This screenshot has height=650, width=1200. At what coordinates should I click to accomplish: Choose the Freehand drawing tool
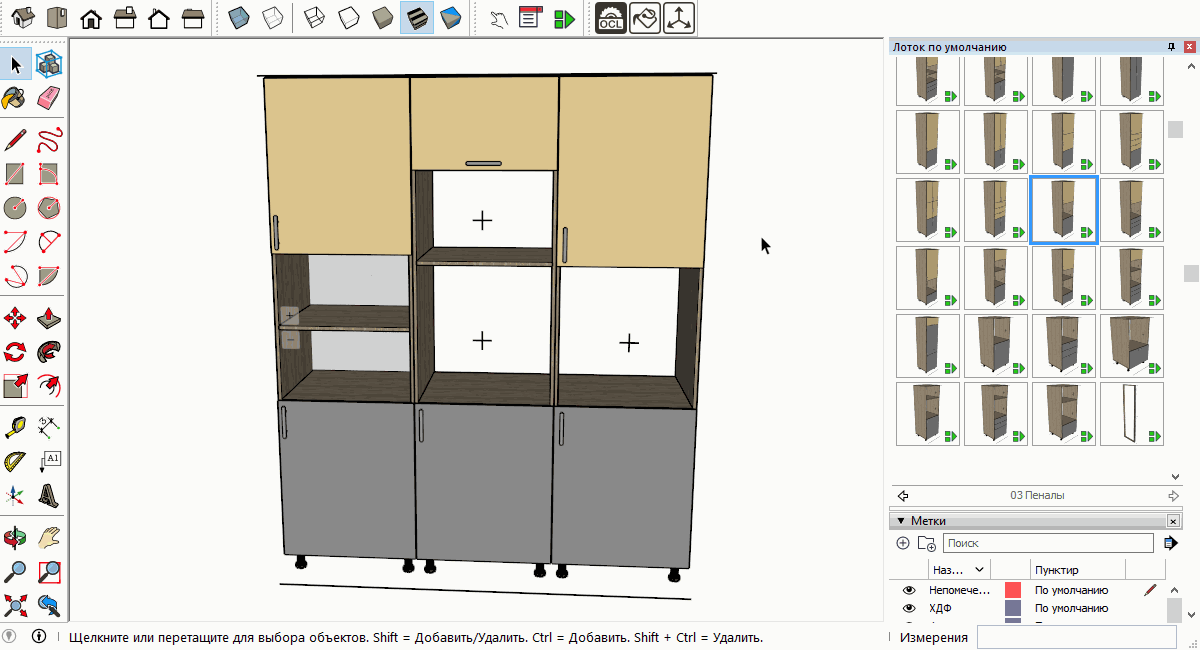pyautogui.click(x=48, y=139)
